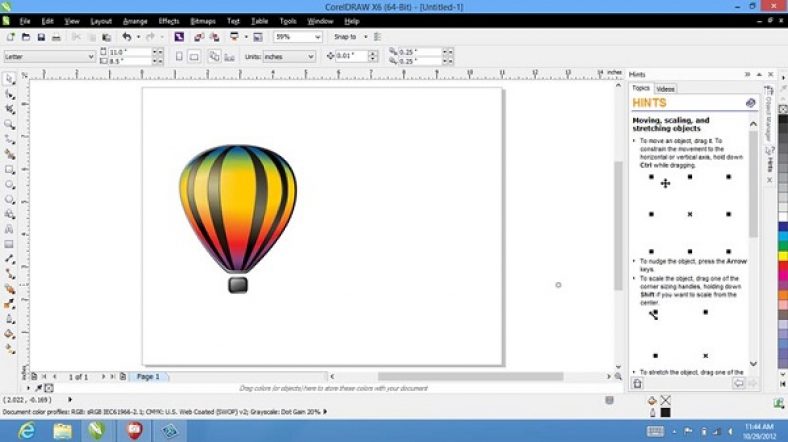Click the Export icon
788x442 pixels.
tap(215, 37)
